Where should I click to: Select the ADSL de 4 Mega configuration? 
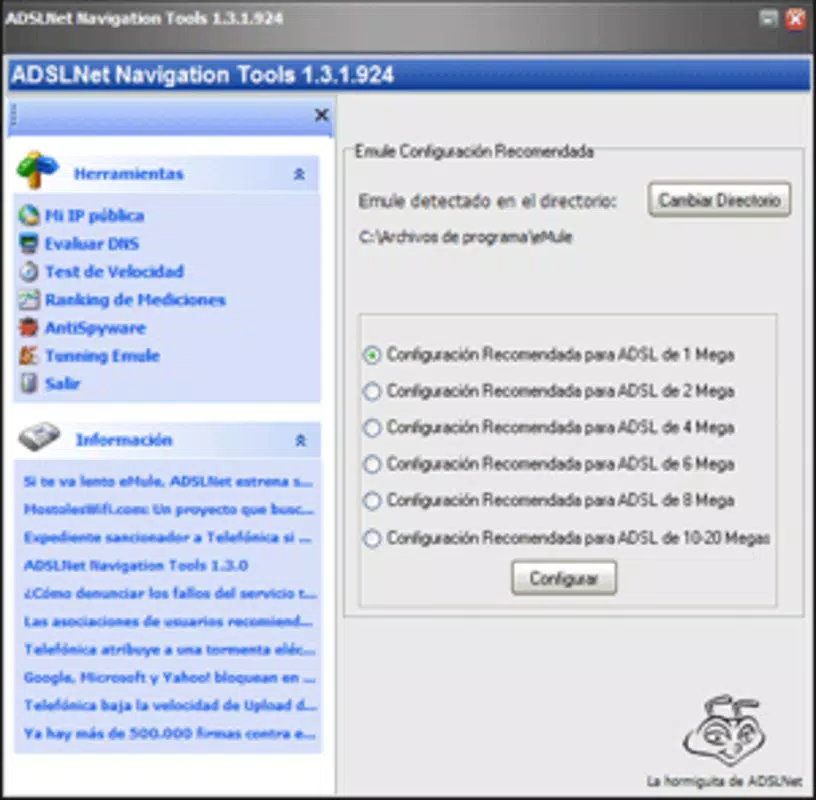pyautogui.click(x=550, y=427)
